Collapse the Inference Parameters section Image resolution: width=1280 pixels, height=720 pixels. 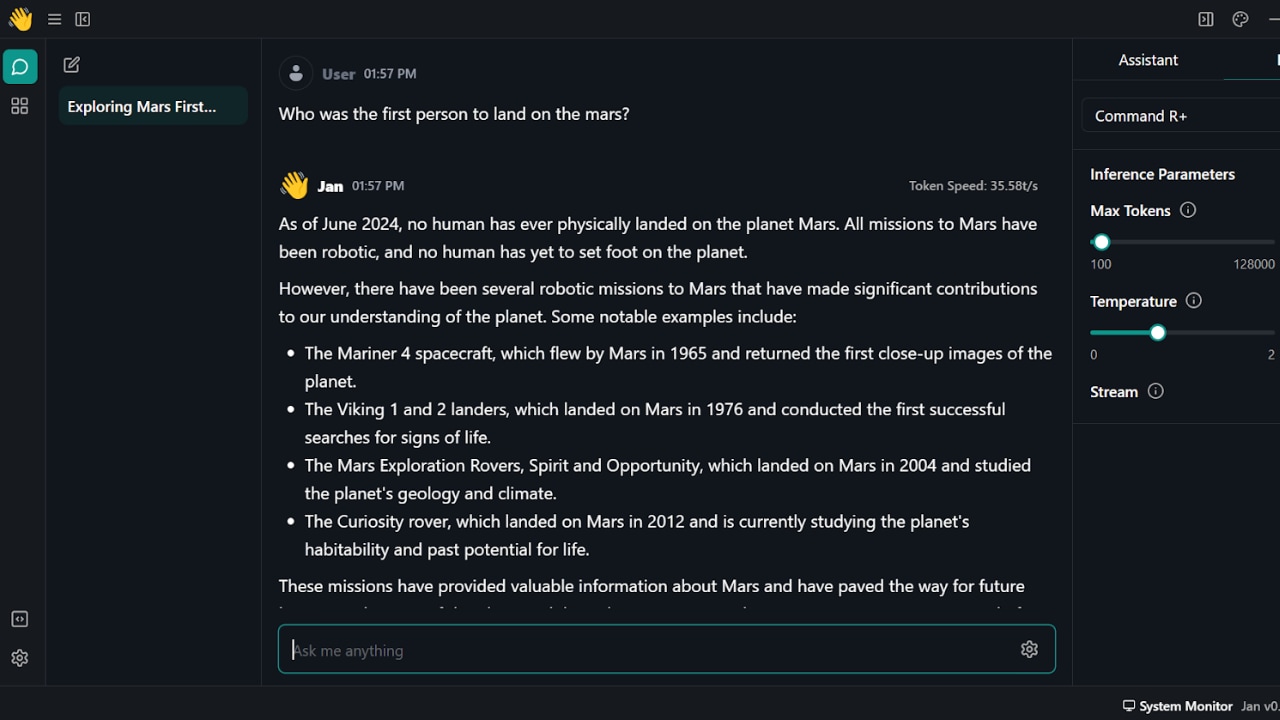pos(1162,174)
